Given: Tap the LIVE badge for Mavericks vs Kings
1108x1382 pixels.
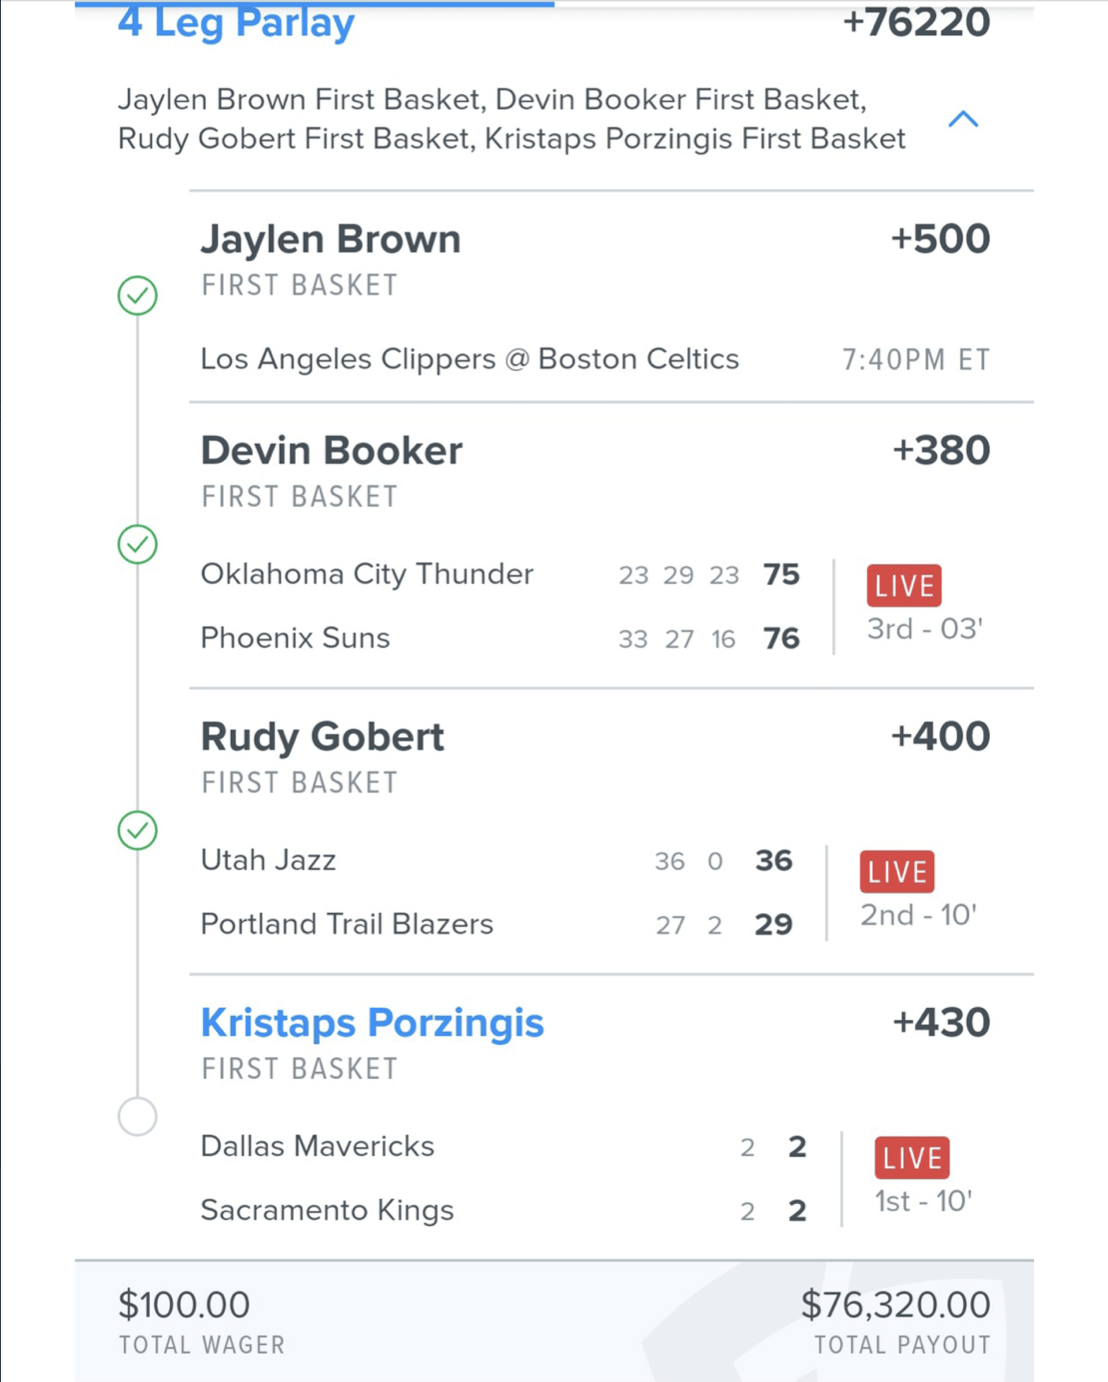Looking at the screenshot, I should point(912,1158).
